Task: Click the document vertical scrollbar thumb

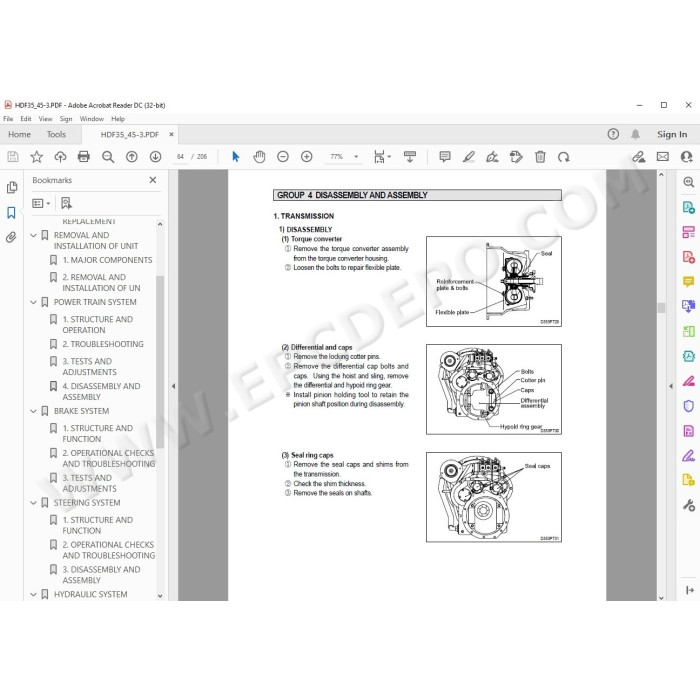Action: (x=661, y=308)
